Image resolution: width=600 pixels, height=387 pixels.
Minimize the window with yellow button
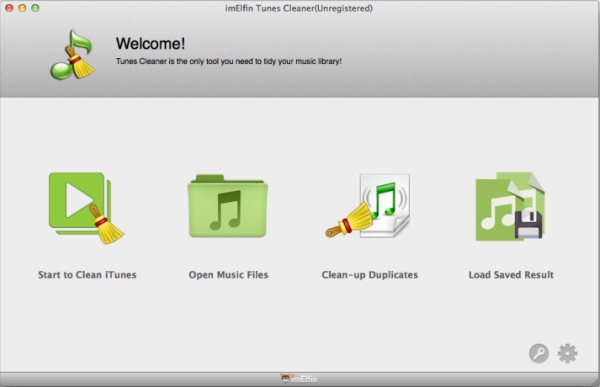click(x=22, y=8)
